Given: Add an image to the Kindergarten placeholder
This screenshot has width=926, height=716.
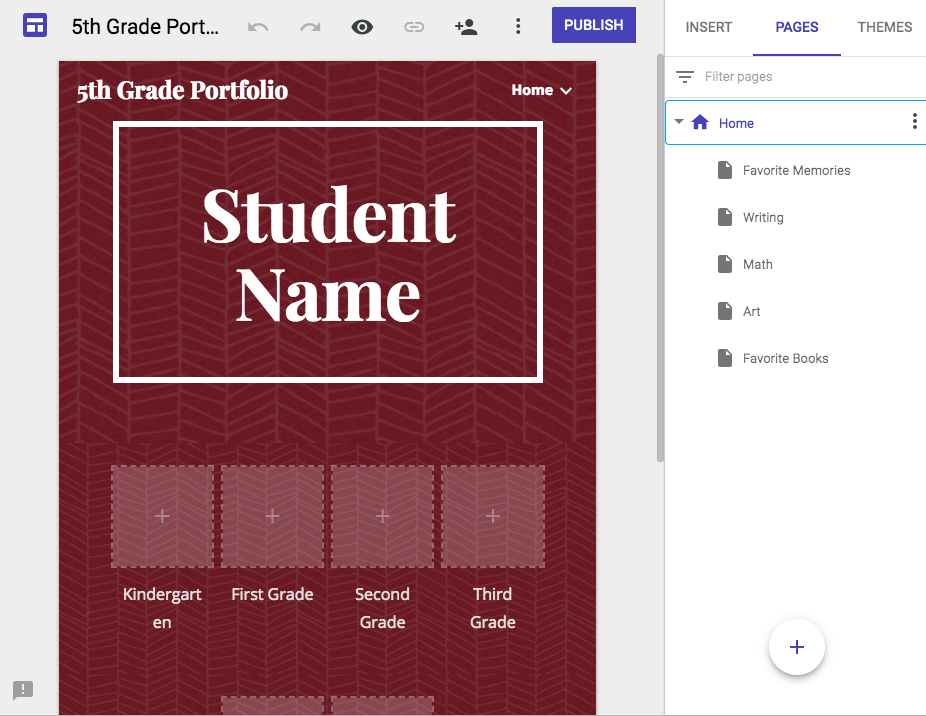Looking at the screenshot, I should click(162, 516).
